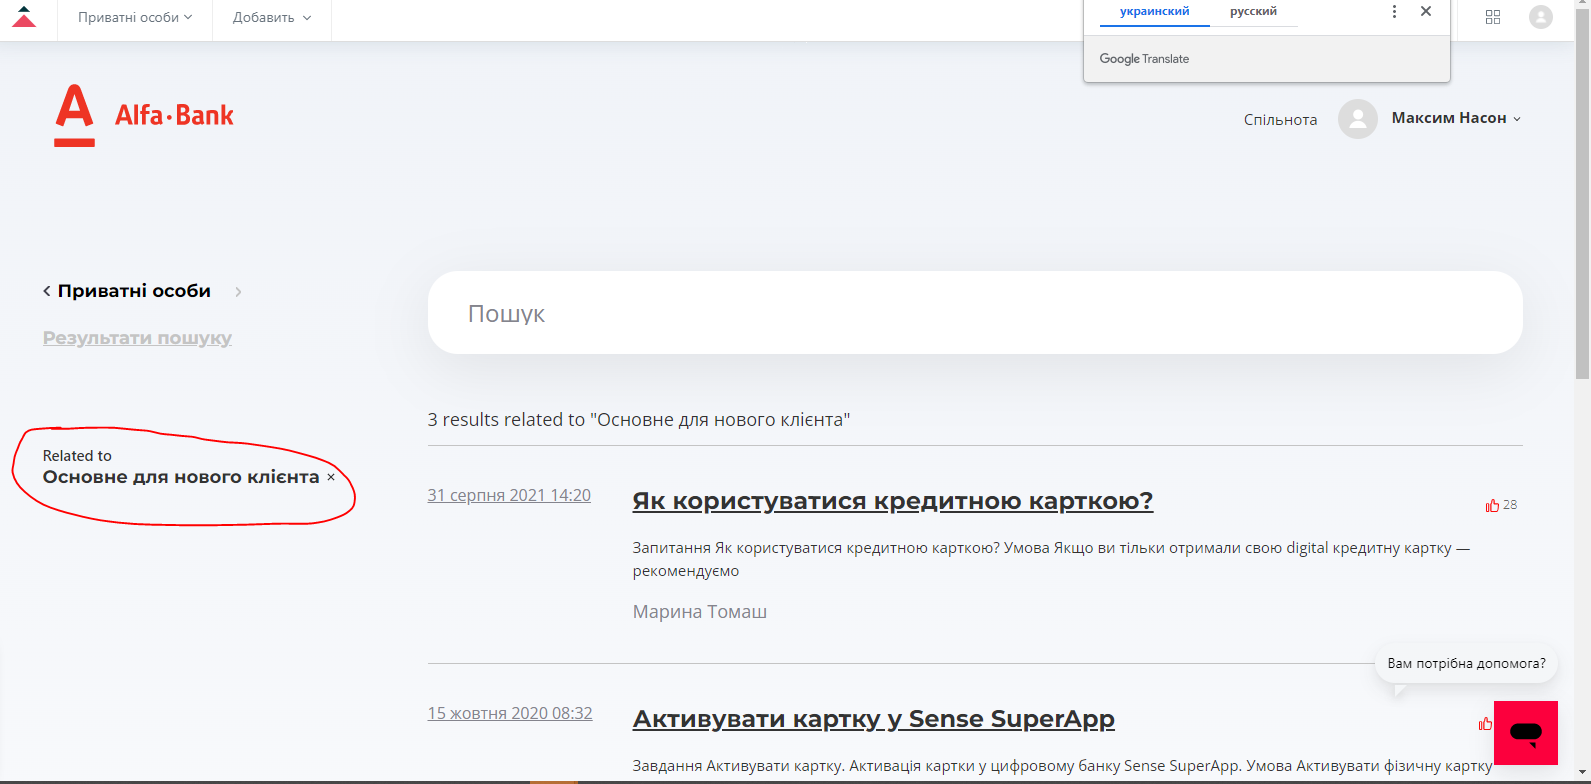Open "Як користуватися кредитною карткою?" article
Screen dimensions: 1591x784
coord(892,501)
